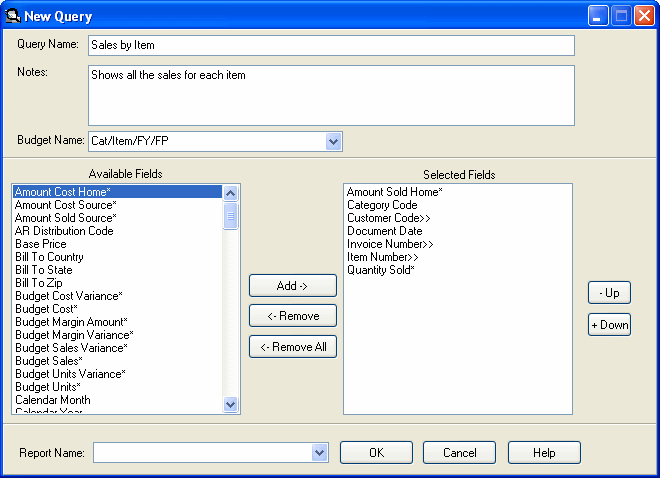
Task: Select Budget Units Variance* field
Action: (x=117, y=374)
